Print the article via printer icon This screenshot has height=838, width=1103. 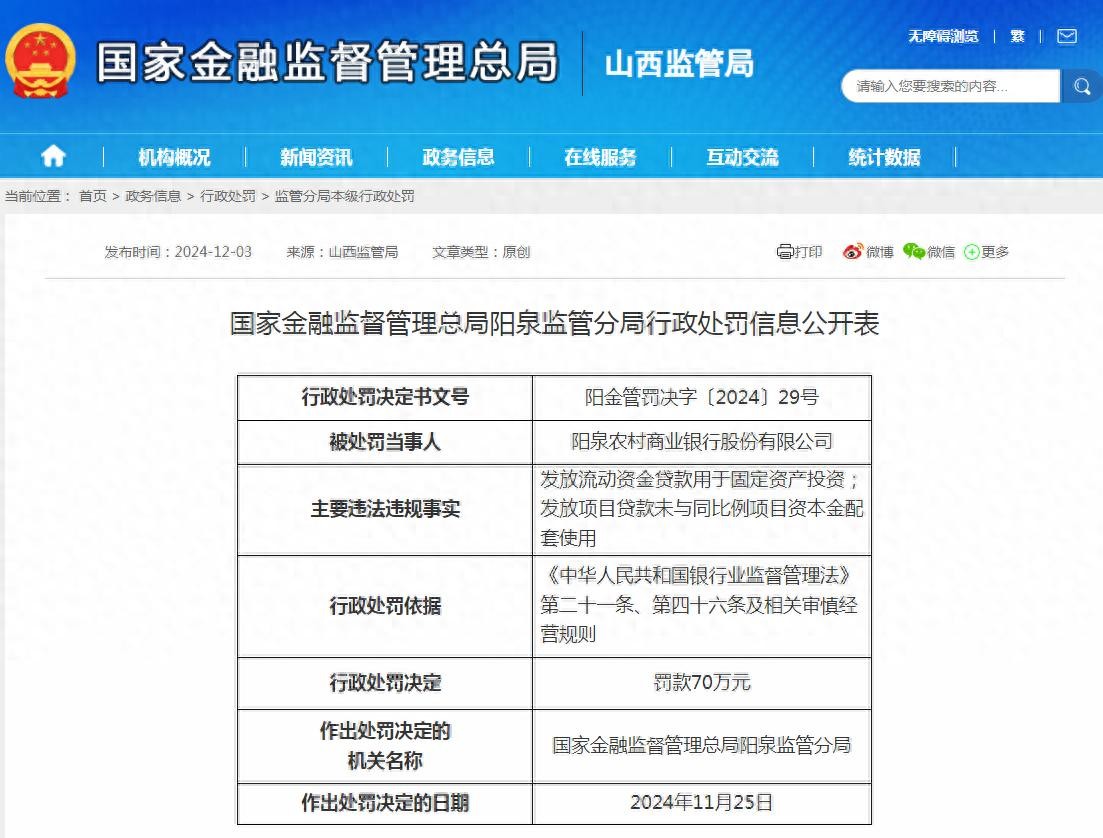(x=799, y=252)
